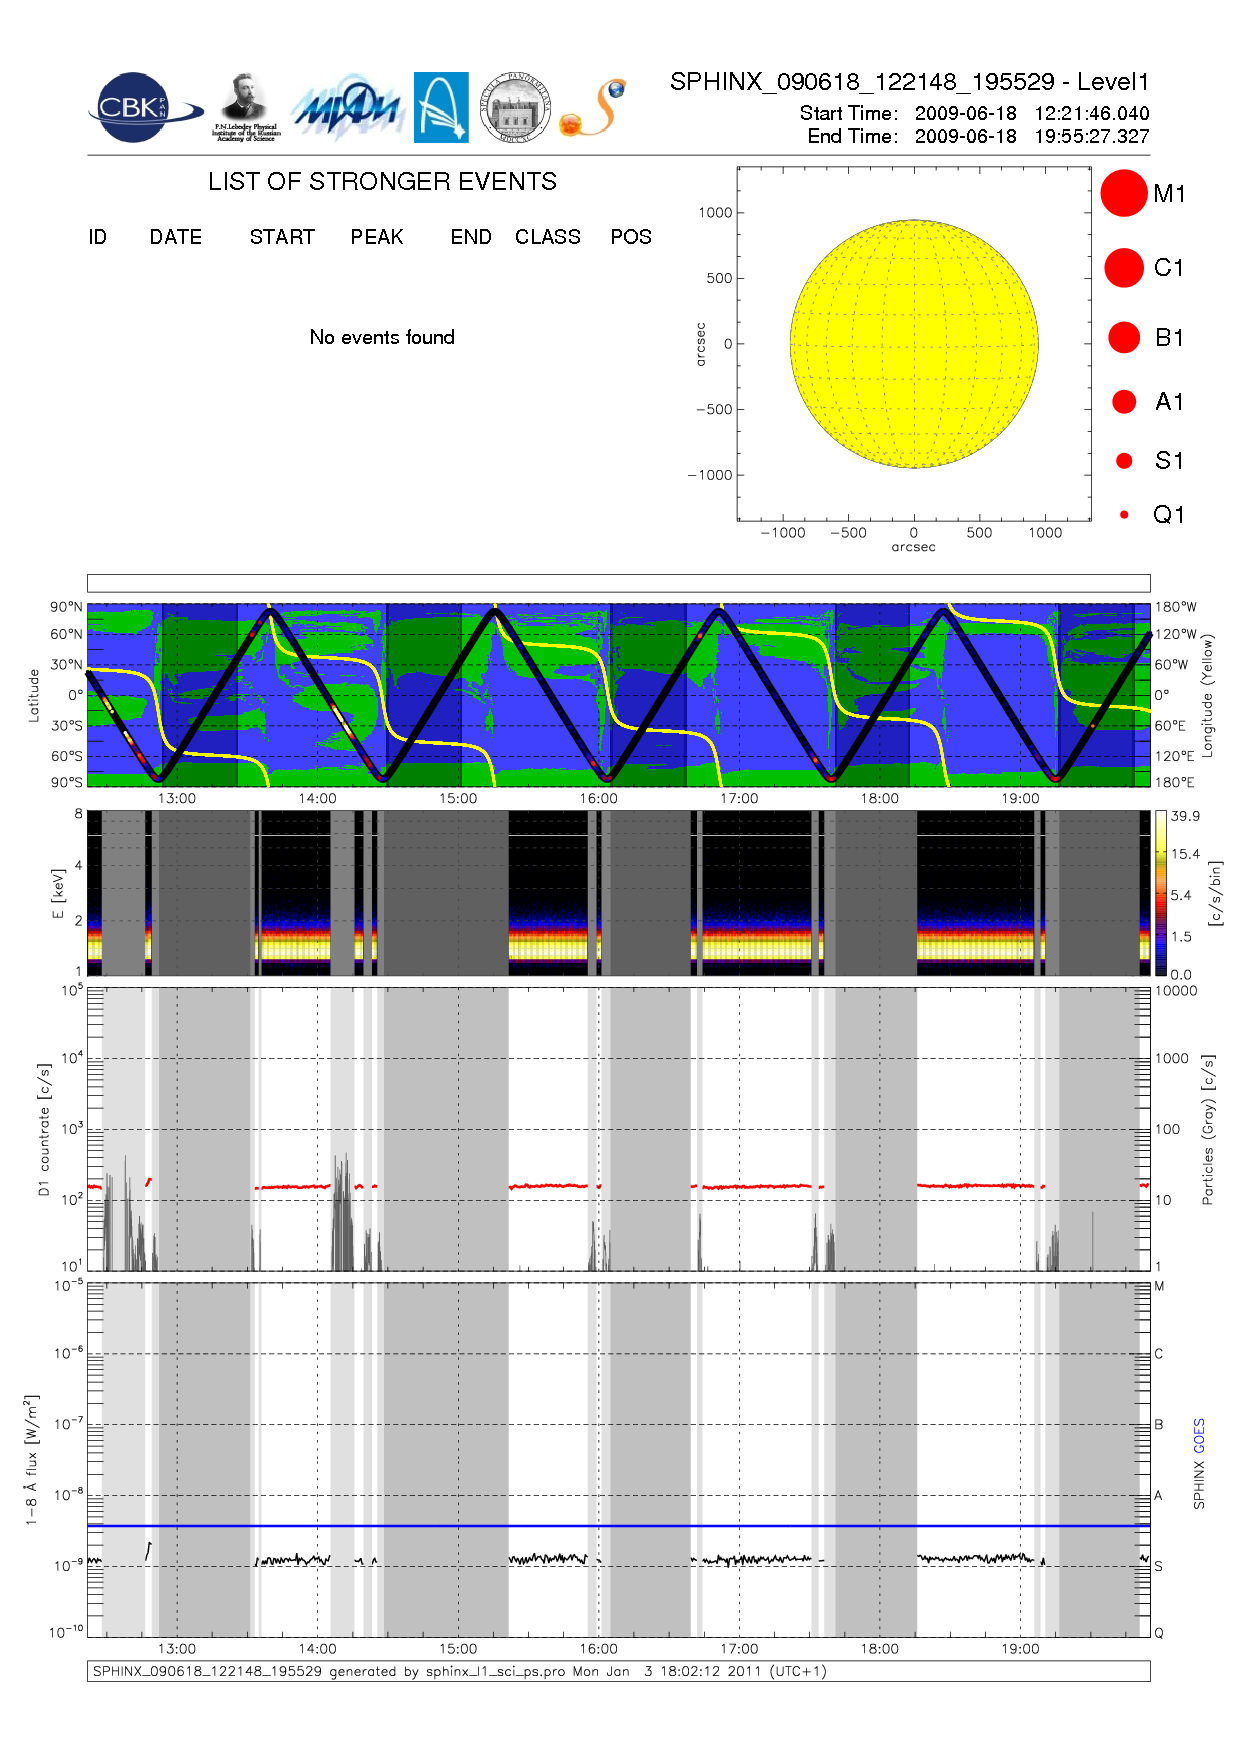This screenshot has width=1240, height=1754.
Task: Click the blue MIFI script logo
Action: (347, 108)
